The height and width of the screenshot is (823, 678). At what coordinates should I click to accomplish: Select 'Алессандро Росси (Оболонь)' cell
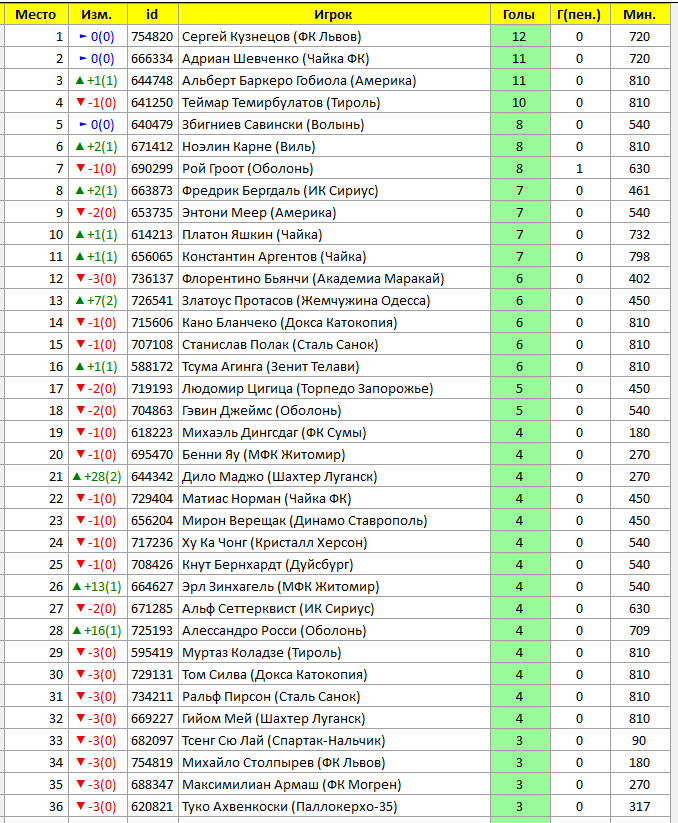[334, 631]
